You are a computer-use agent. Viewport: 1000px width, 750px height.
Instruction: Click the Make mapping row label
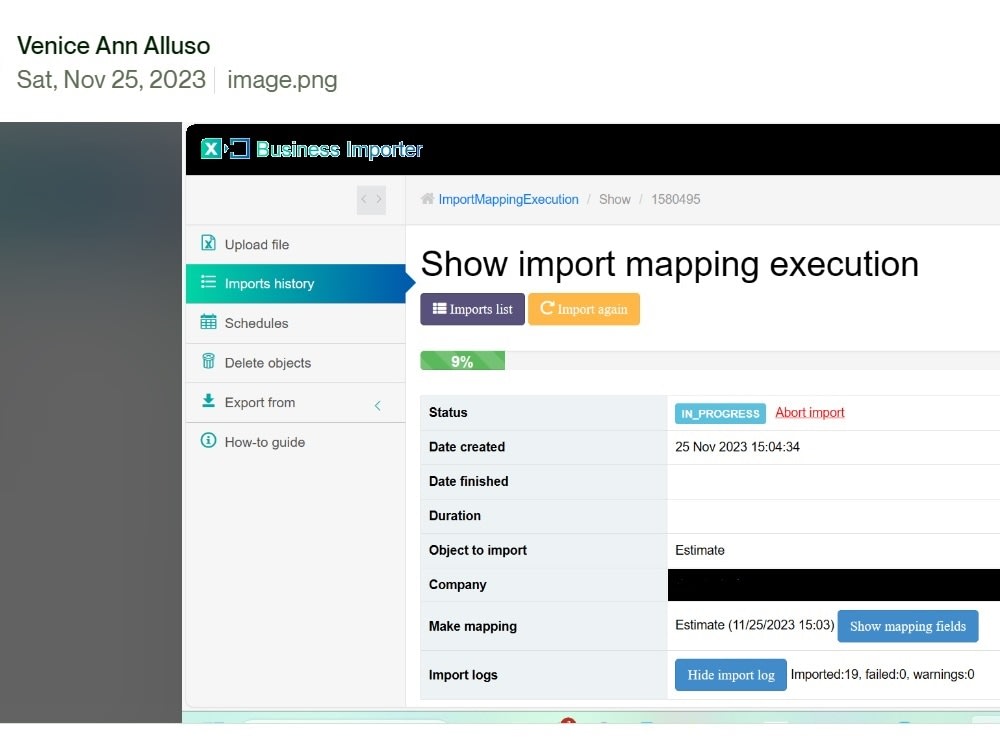473,626
